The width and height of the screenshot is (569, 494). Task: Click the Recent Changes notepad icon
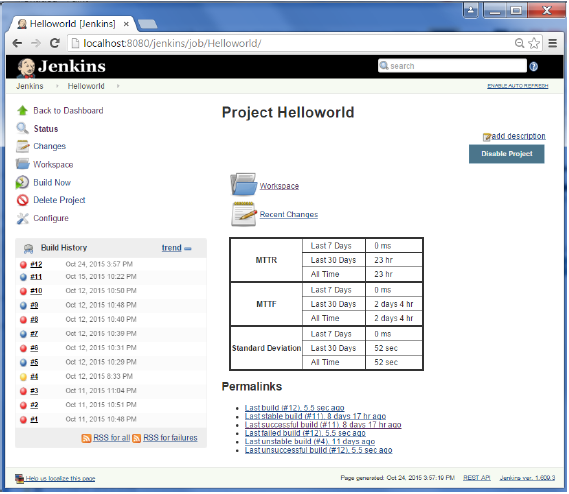click(243, 215)
